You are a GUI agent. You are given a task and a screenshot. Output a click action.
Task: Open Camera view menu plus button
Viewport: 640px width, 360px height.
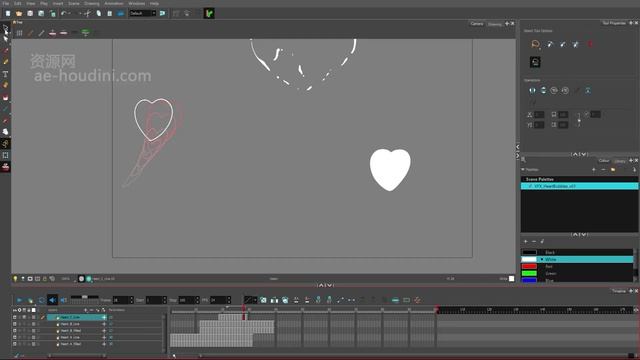[x=507, y=24]
